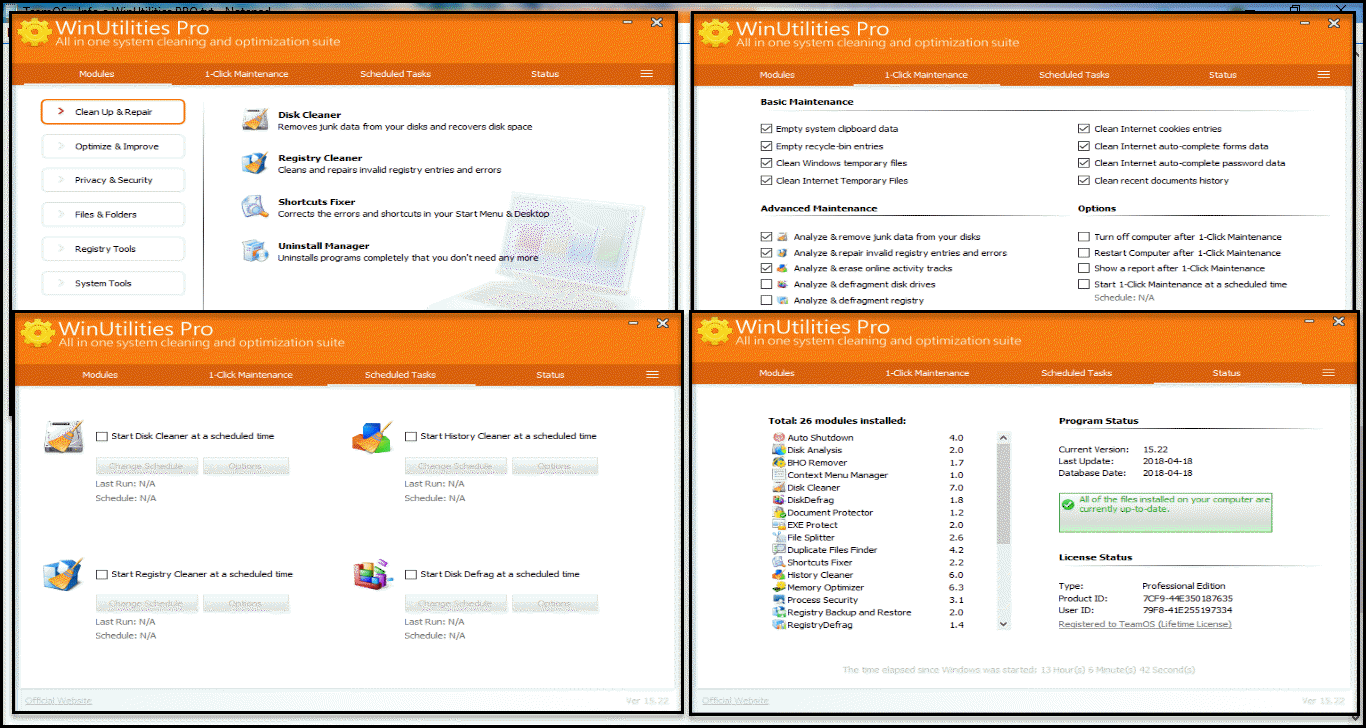Select Duplicate Files Finder icon in modules list
This screenshot has width=1366, height=728.
point(779,550)
